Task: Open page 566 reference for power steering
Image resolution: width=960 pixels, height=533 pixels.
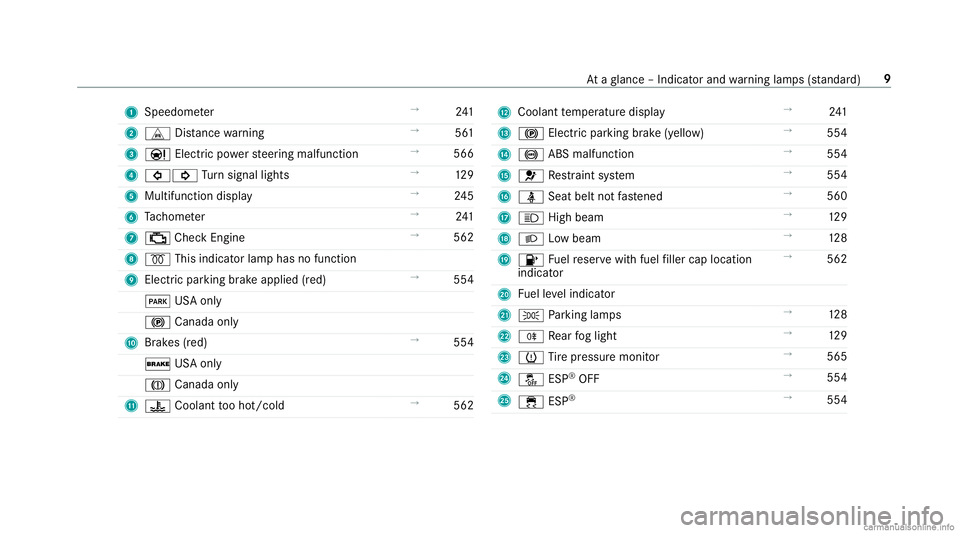Action: (463, 154)
